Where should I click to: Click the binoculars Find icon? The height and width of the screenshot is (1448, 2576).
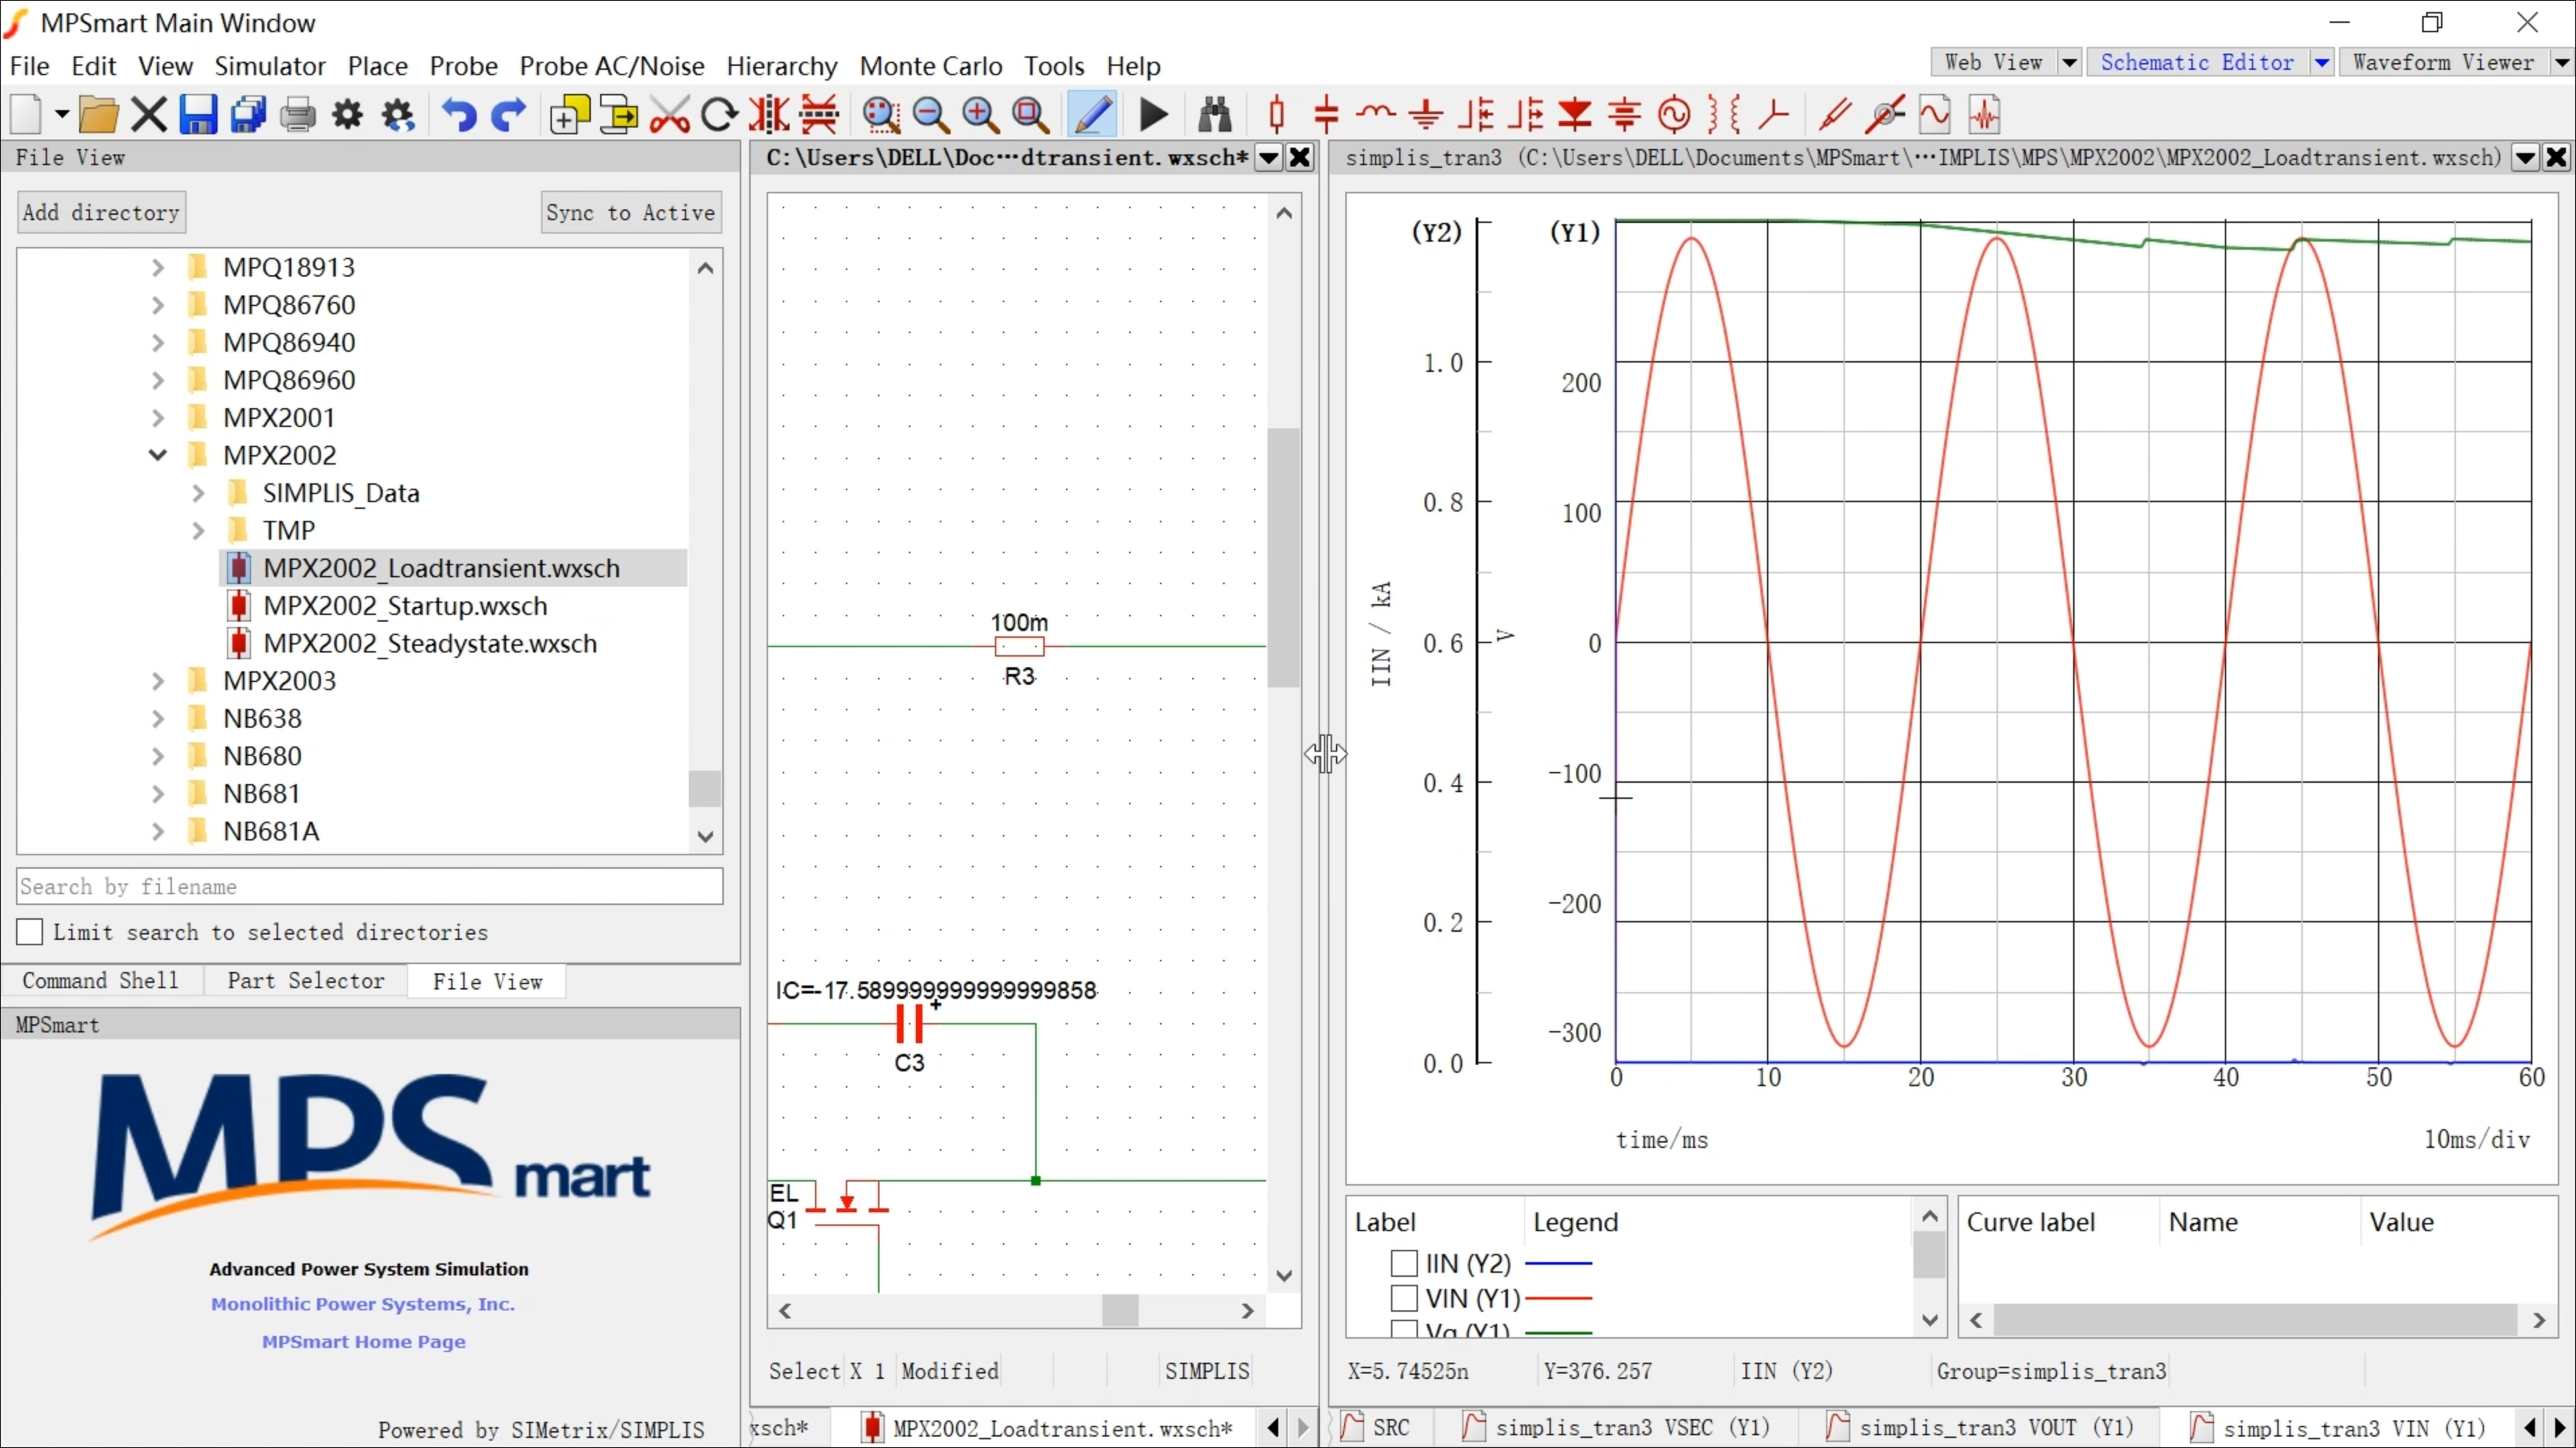click(x=1214, y=115)
